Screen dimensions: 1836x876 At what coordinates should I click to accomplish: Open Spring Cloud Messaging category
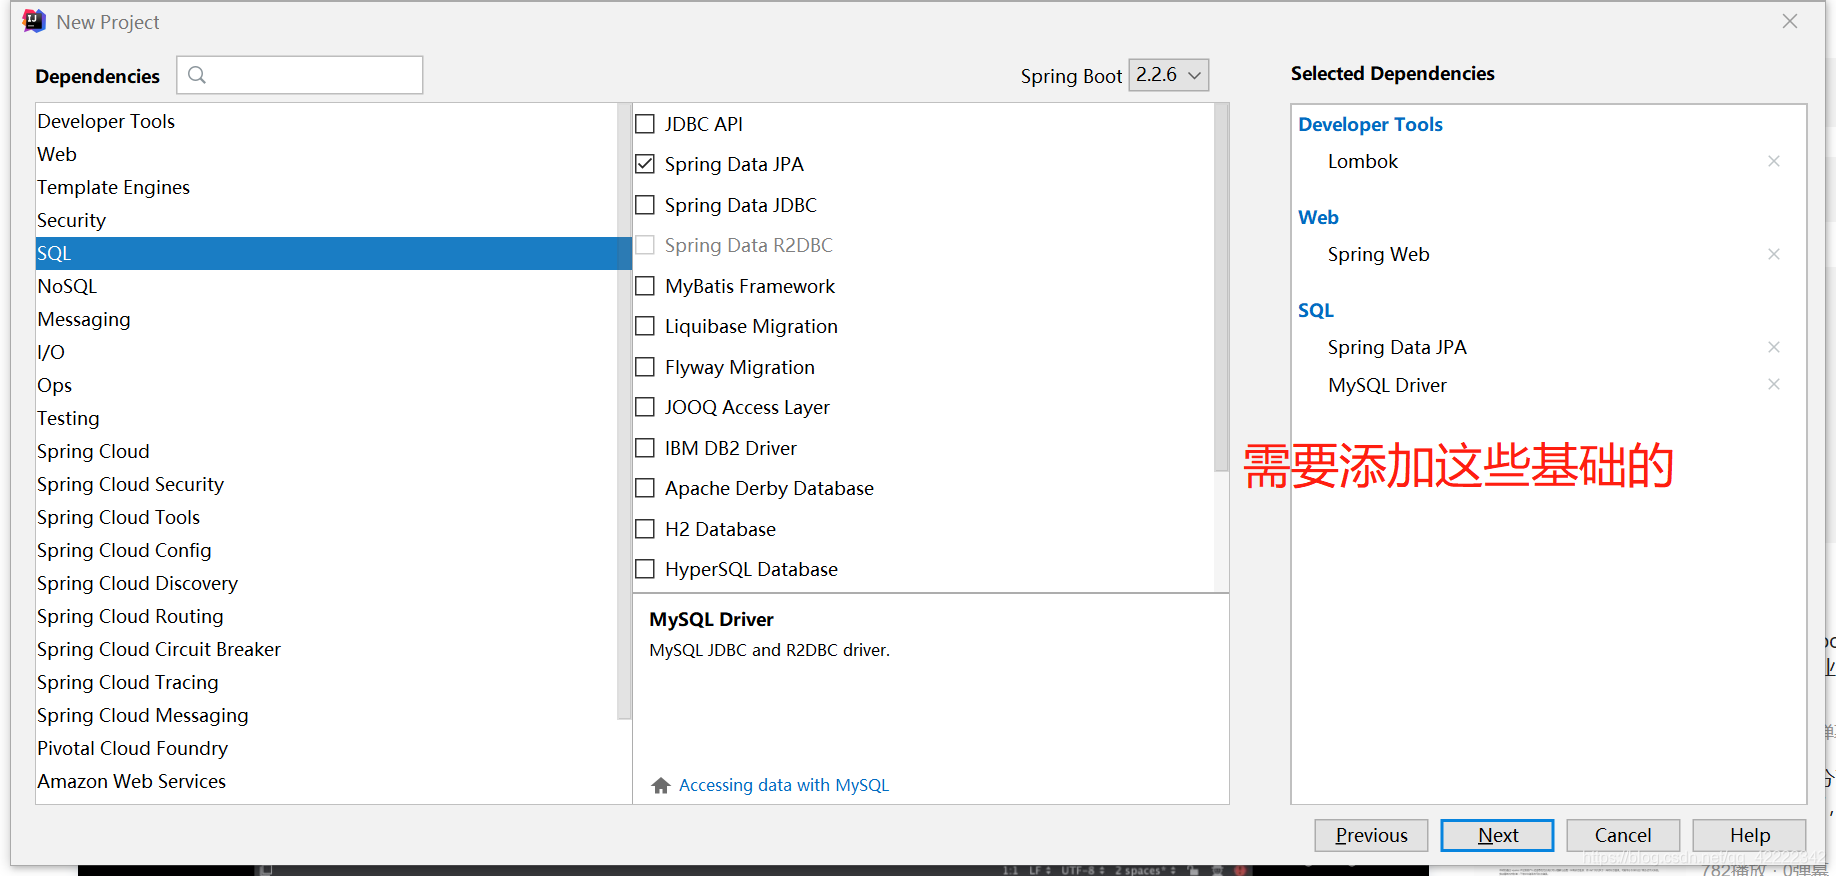326,715
